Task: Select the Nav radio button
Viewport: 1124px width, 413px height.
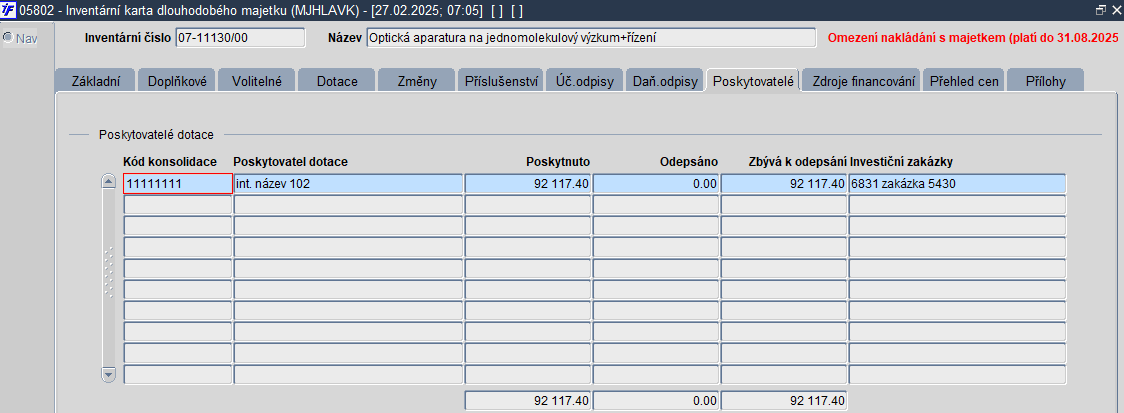Action: [x=8, y=38]
